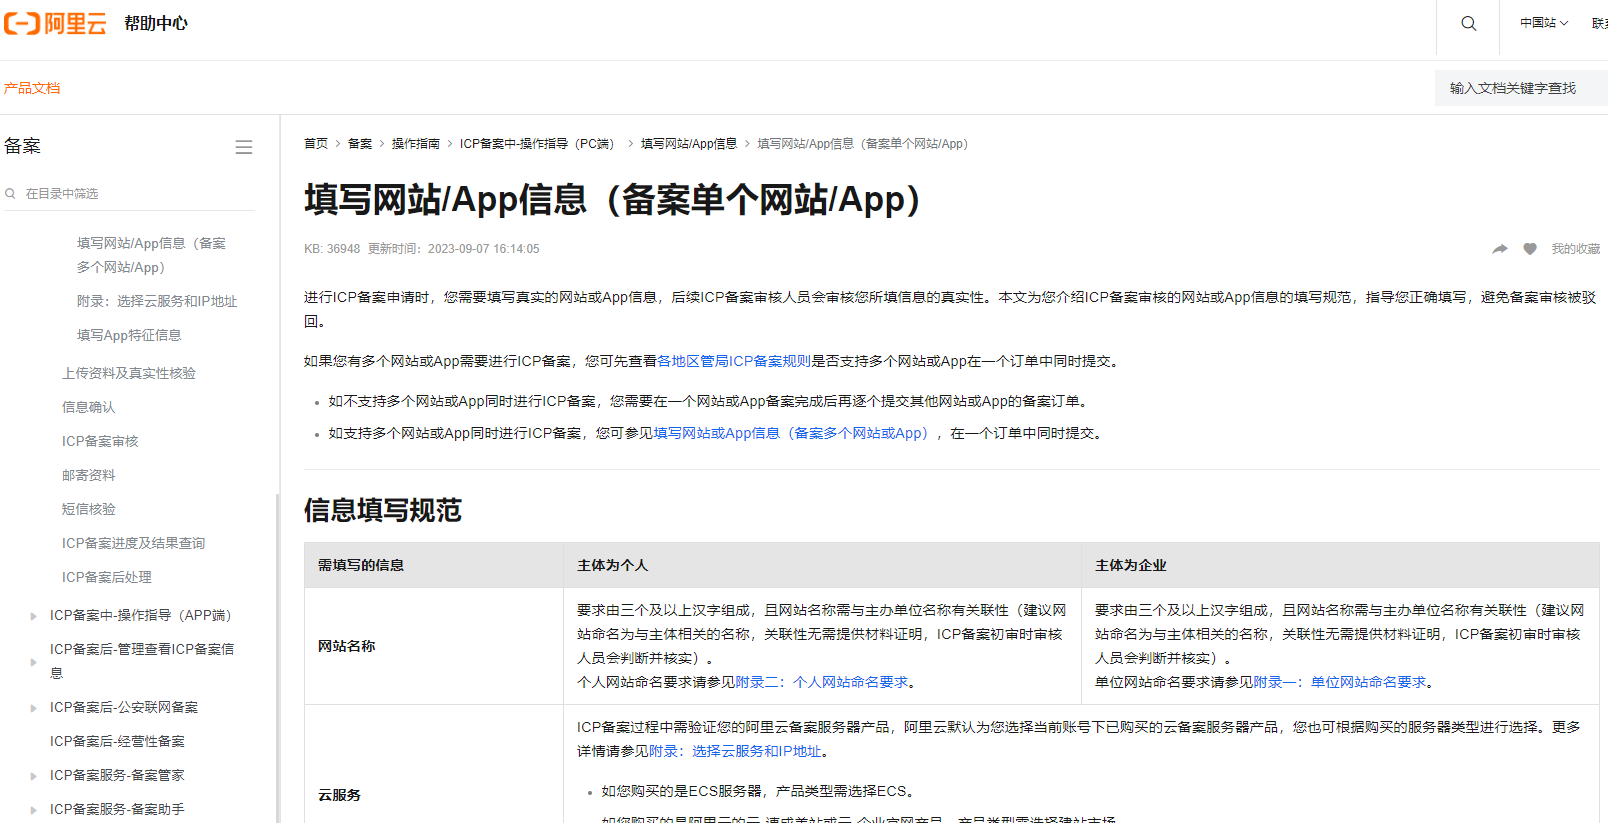This screenshot has height=823, width=1608.
Task: Select ICP备案后处理 in sidebar
Action: tap(107, 577)
